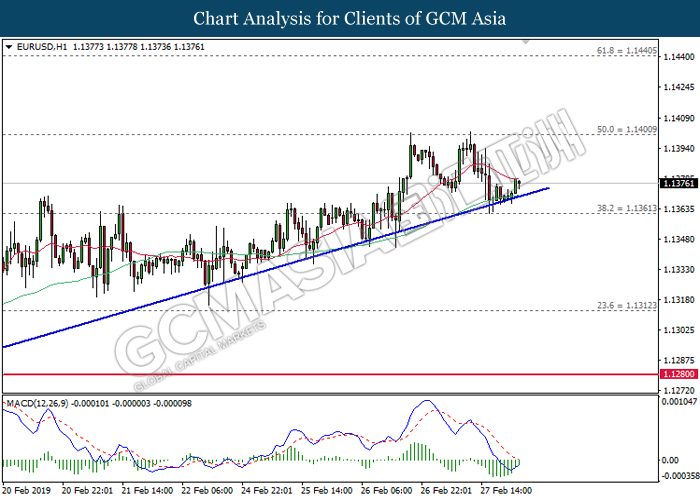
Task: Click the EURUSD,H1 symbol label
Action: coord(37,46)
